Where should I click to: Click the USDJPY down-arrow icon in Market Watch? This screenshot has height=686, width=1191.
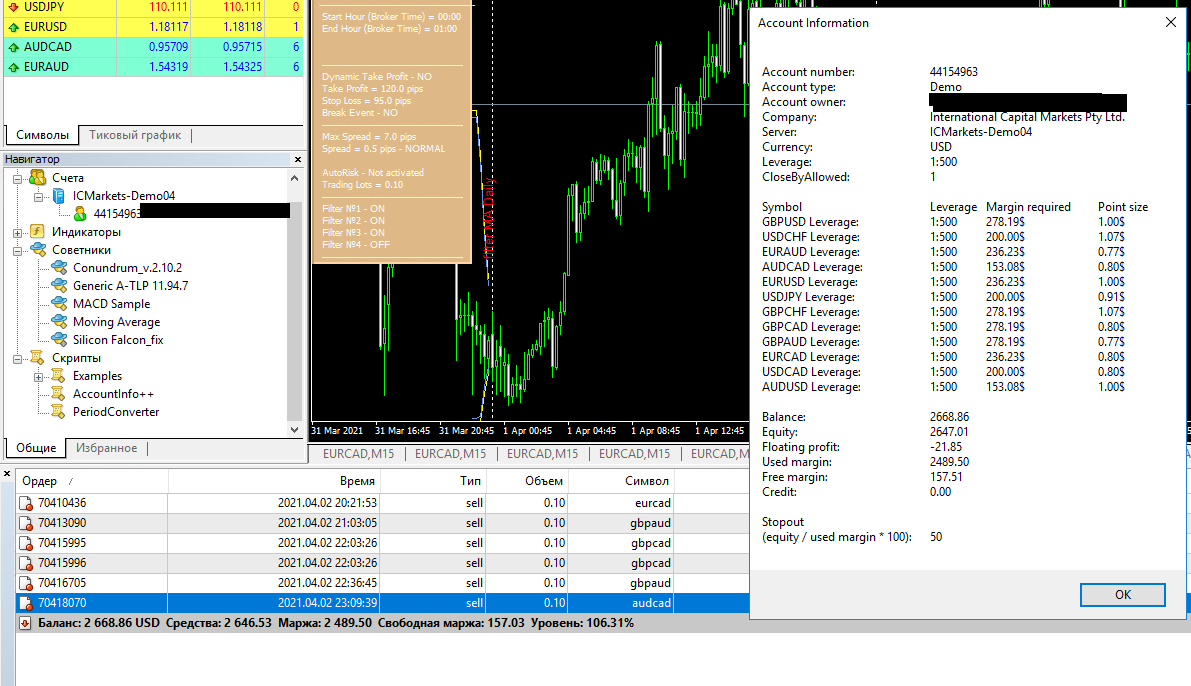tap(13, 7)
